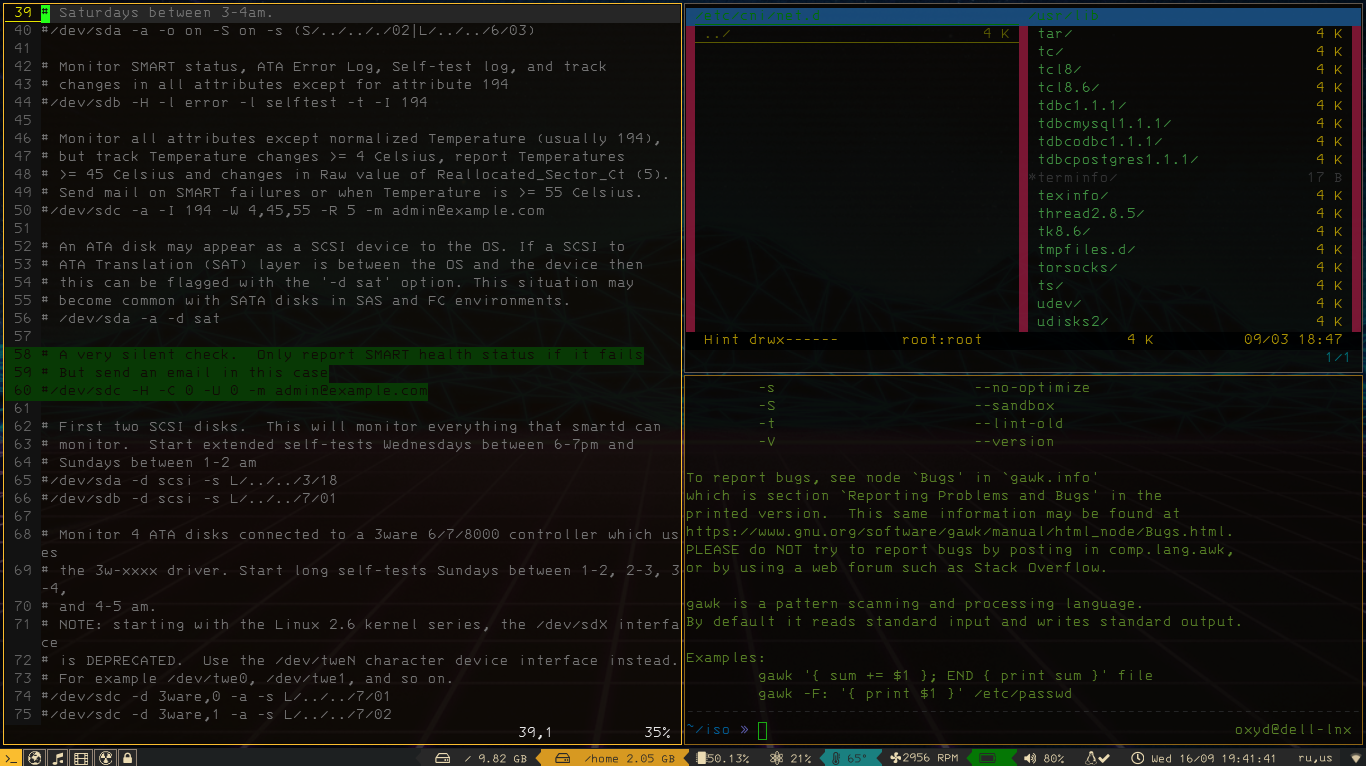Click the oxyd@dell-lnx host label in terminal

[x=1292, y=730]
